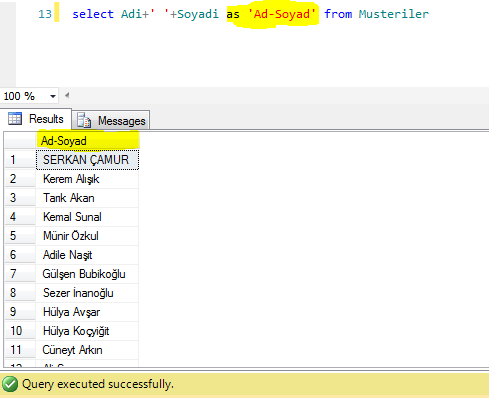The image size is (489, 398).
Task: Select the SERKAN ÇAMUR cell
Action: pyautogui.click(x=87, y=160)
